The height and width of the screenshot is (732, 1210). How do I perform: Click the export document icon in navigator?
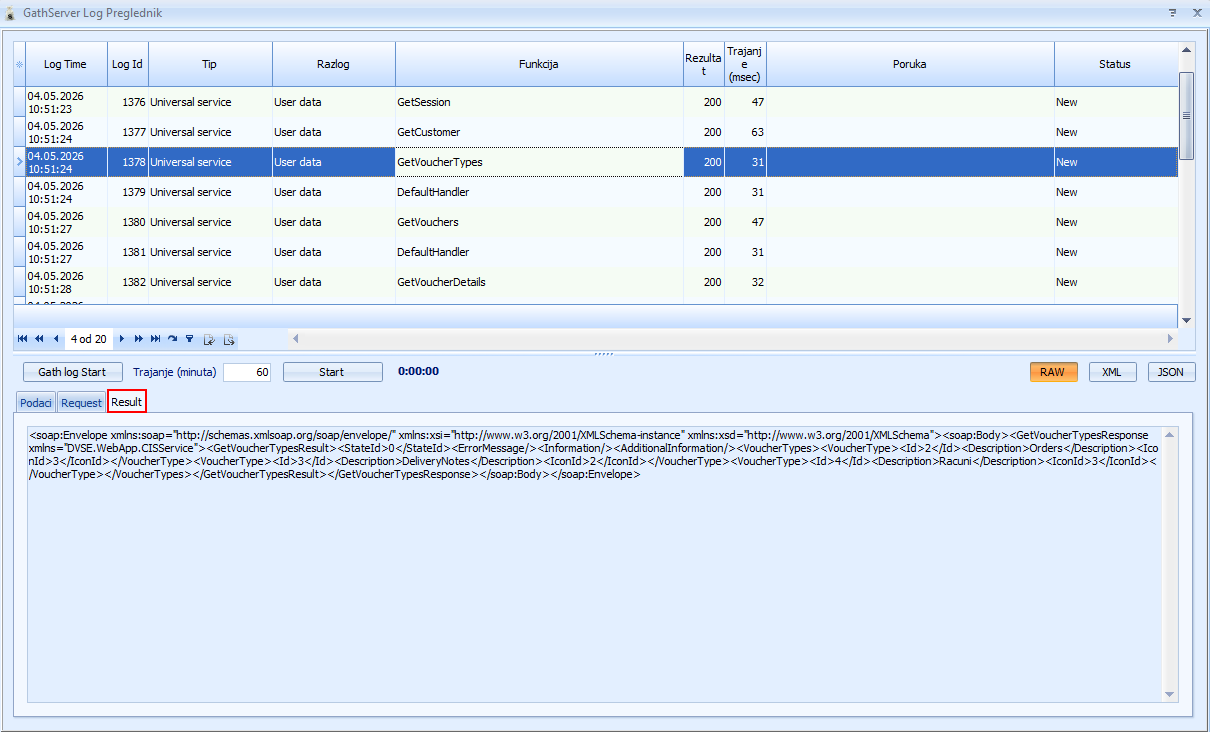[x=229, y=340]
